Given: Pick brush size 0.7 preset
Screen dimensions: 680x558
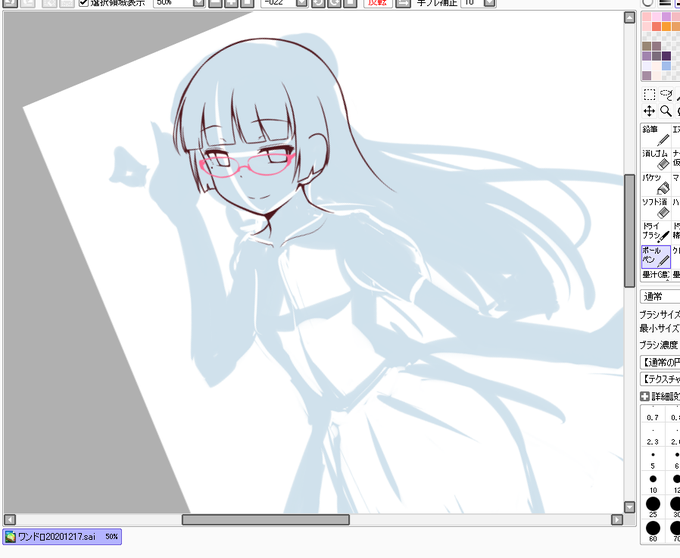Looking at the screenshot, I should point(653,414).
